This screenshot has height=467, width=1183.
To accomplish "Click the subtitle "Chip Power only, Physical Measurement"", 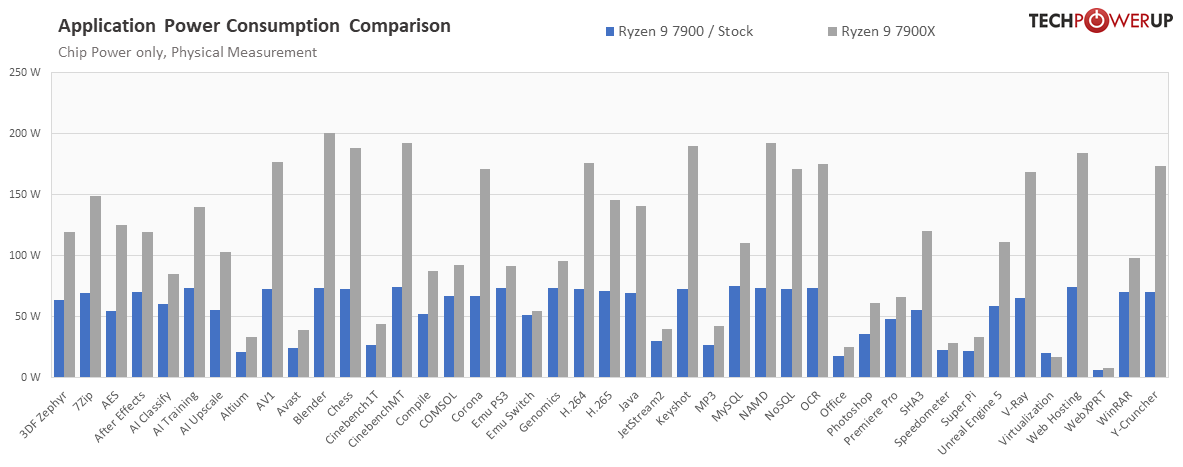I will pyautogui.click(x=187, y=52).
